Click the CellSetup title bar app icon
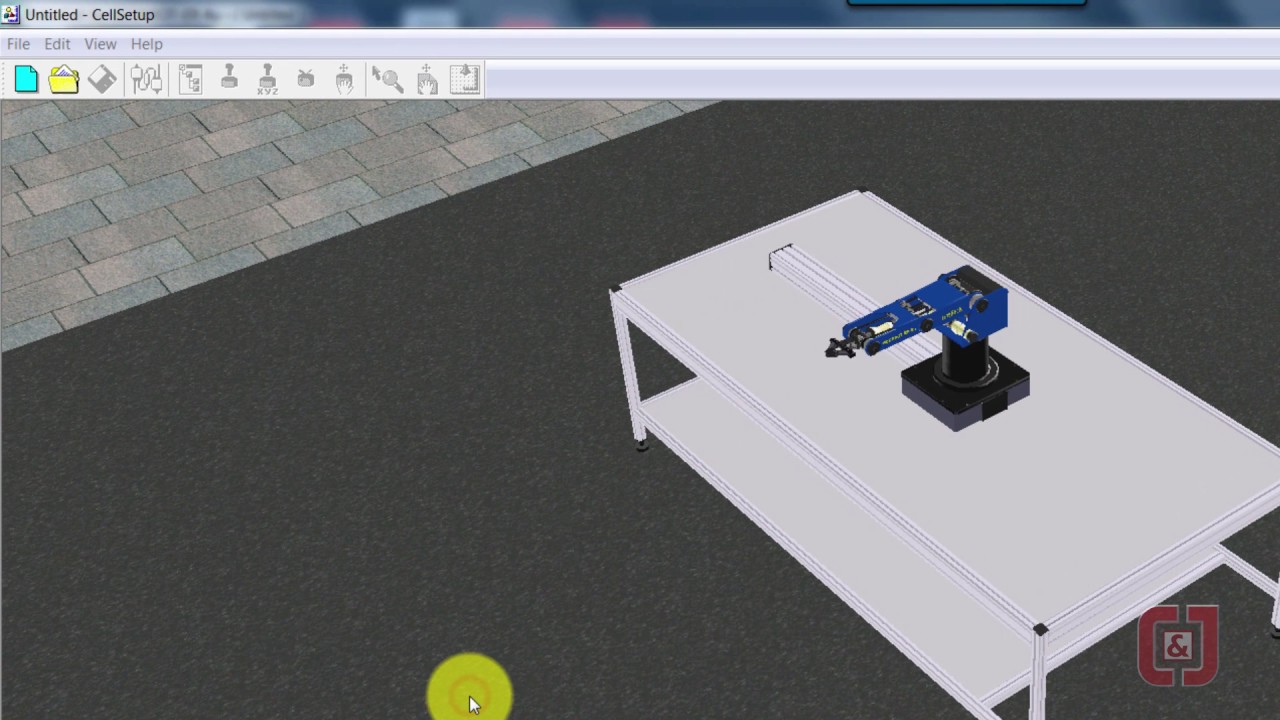The width and height of the screenshot is (1280, 720). (11, 14)
